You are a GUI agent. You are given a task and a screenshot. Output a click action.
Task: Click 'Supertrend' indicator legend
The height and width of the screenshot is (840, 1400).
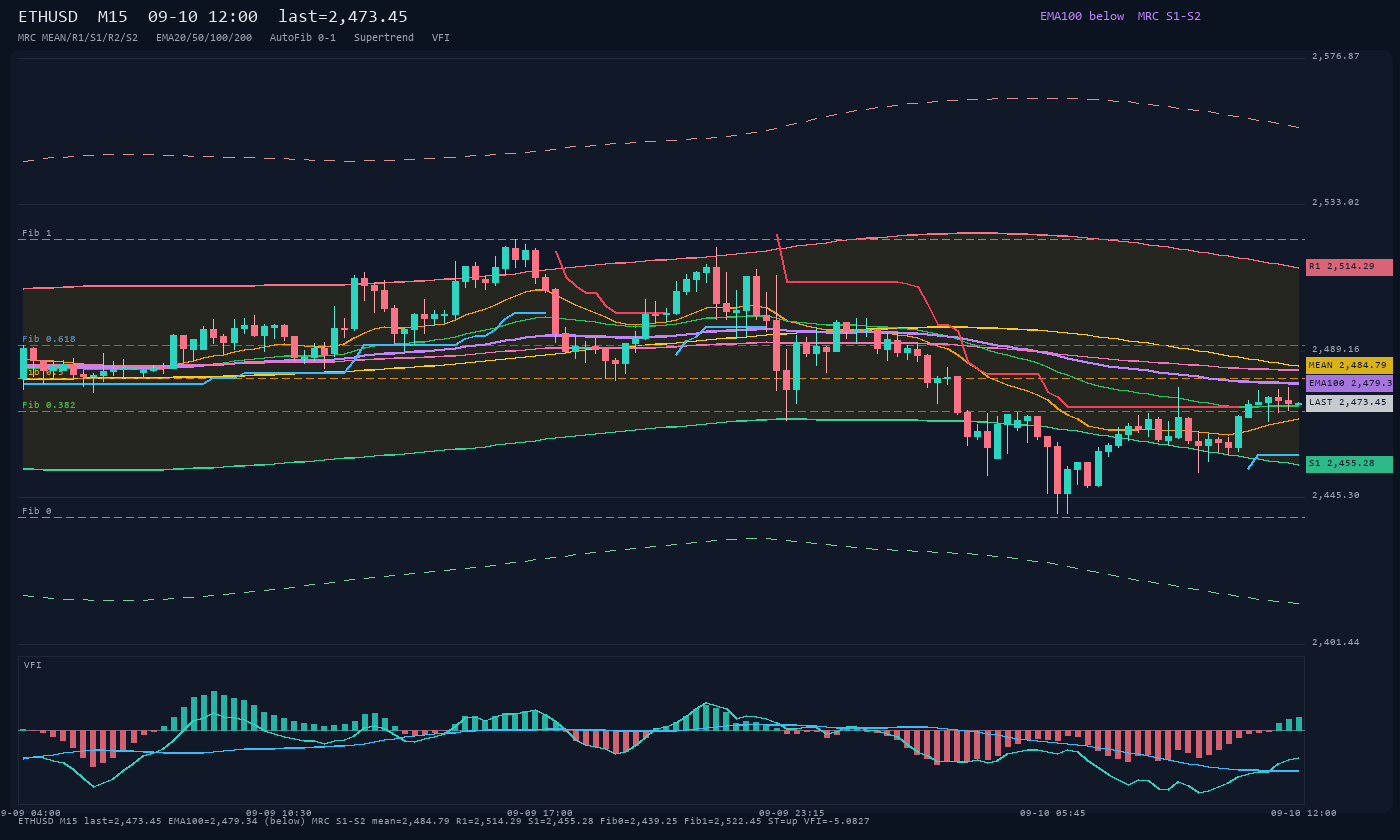(384, 37)
